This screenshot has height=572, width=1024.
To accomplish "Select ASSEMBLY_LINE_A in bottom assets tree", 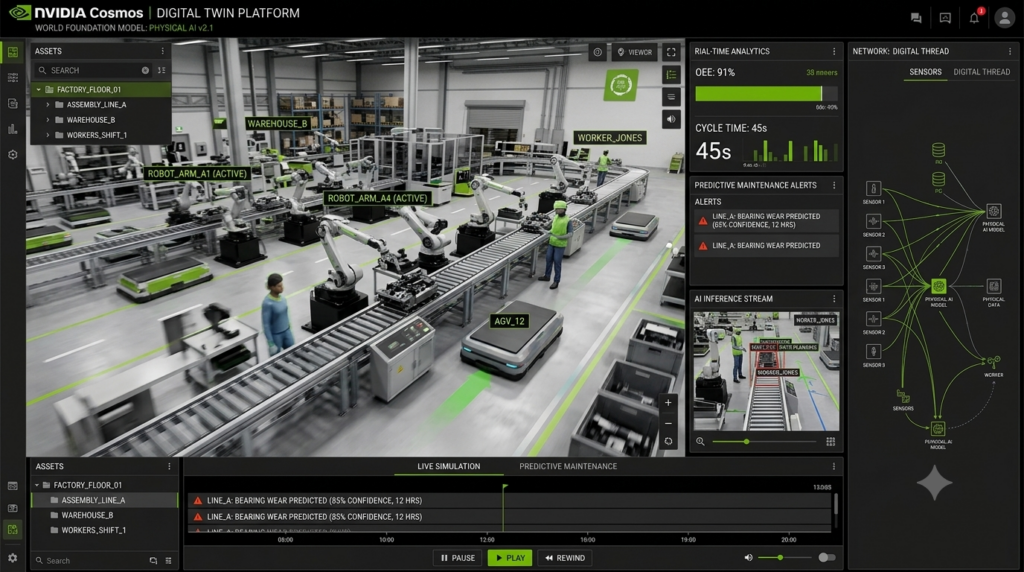I will coord(104,500).
